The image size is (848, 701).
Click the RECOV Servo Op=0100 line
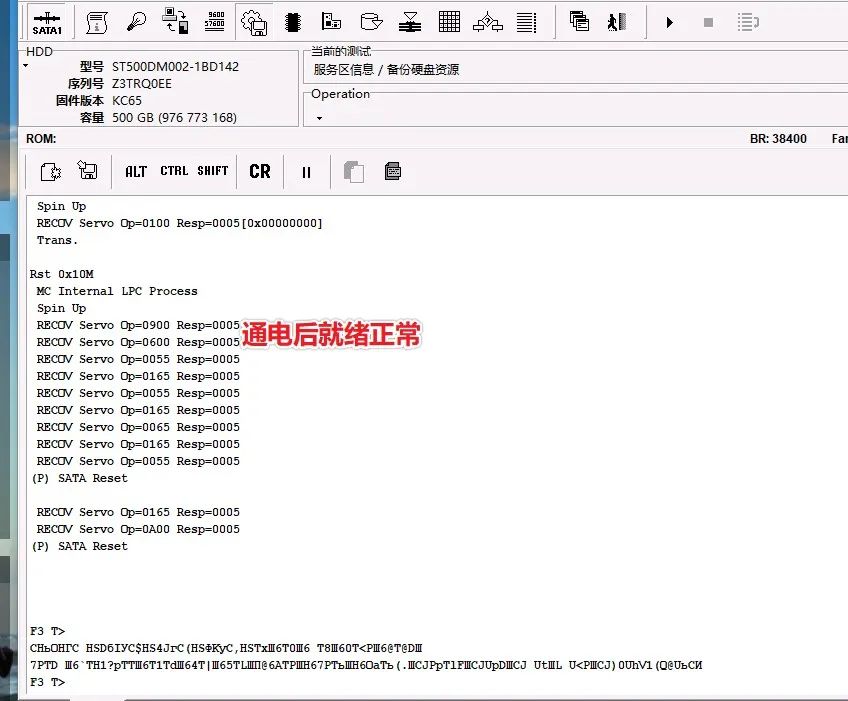coord(179,223)
